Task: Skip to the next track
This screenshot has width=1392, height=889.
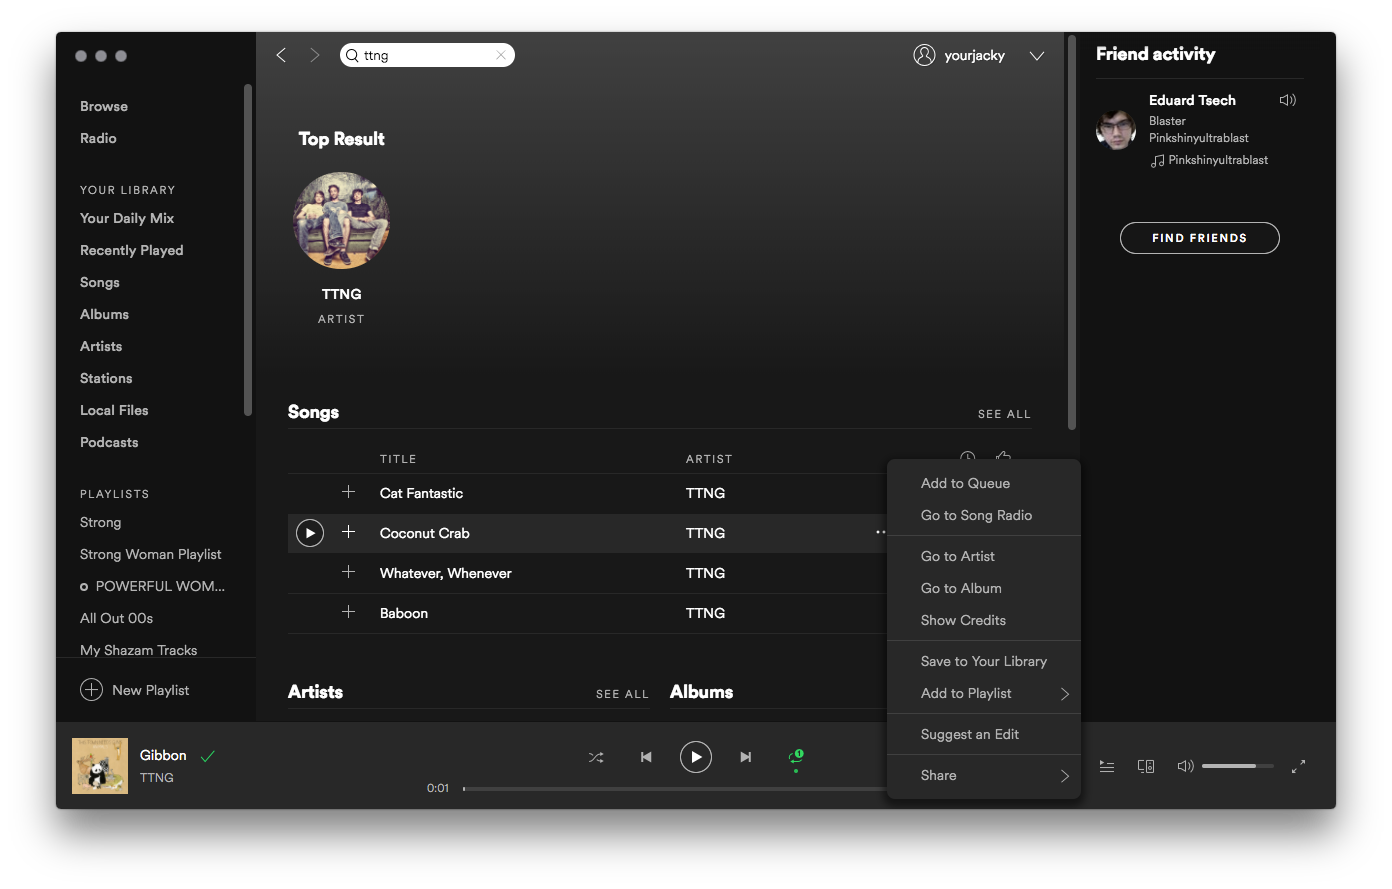Action: [745, 757]
